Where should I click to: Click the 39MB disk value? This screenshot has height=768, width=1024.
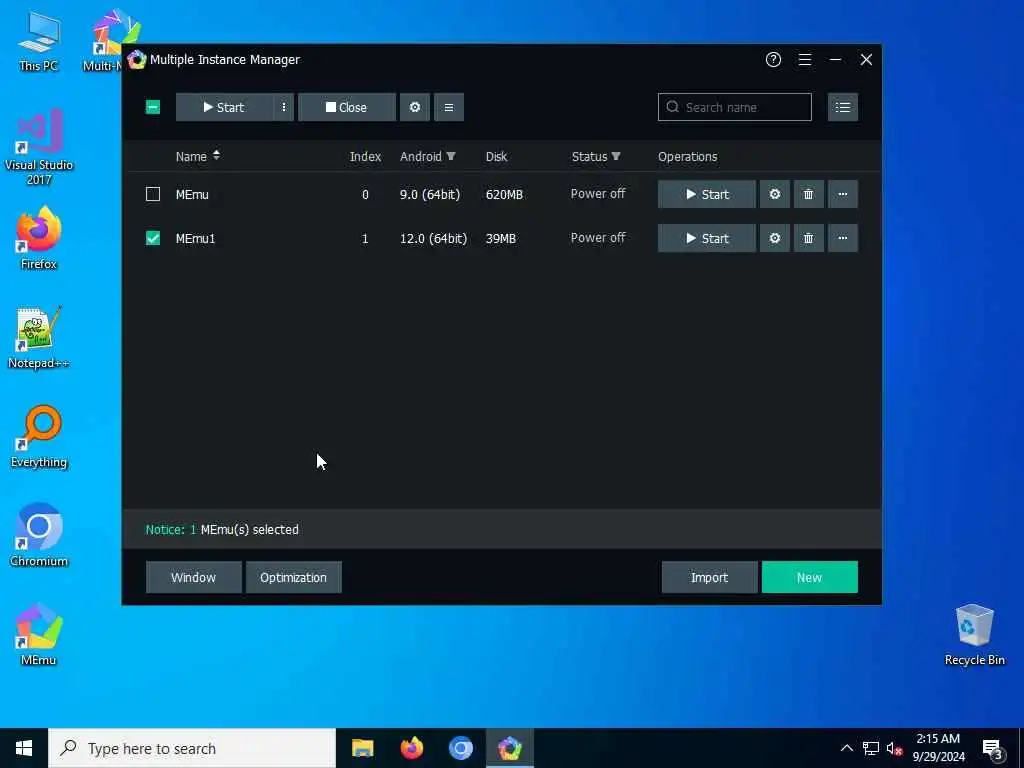click(x=501, y=238)
